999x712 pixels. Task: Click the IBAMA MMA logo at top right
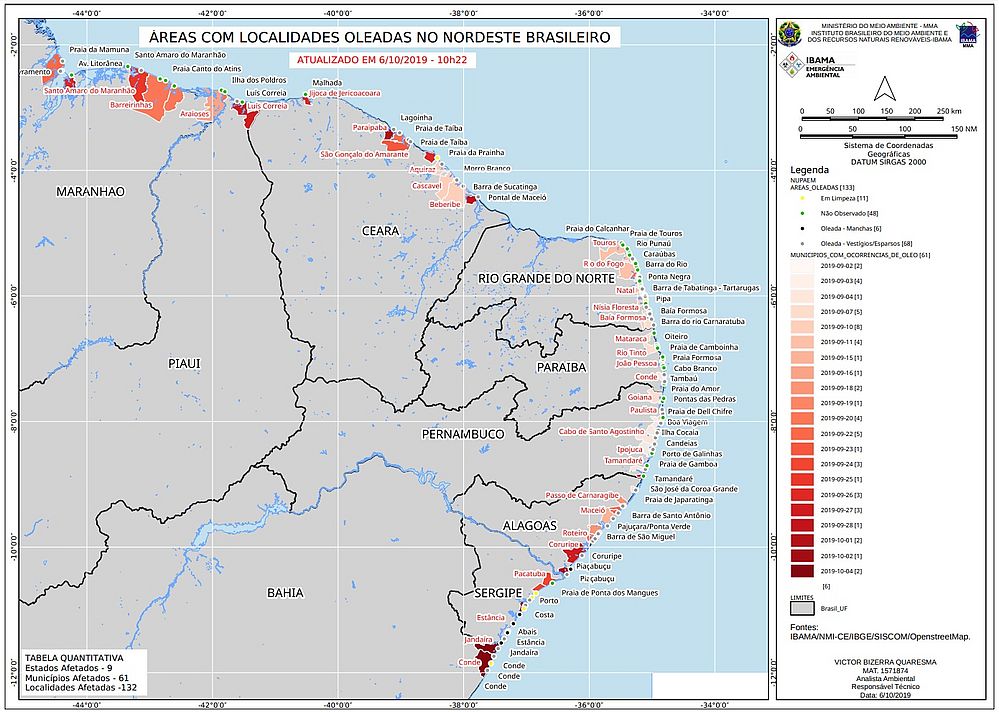click(968, 34)
